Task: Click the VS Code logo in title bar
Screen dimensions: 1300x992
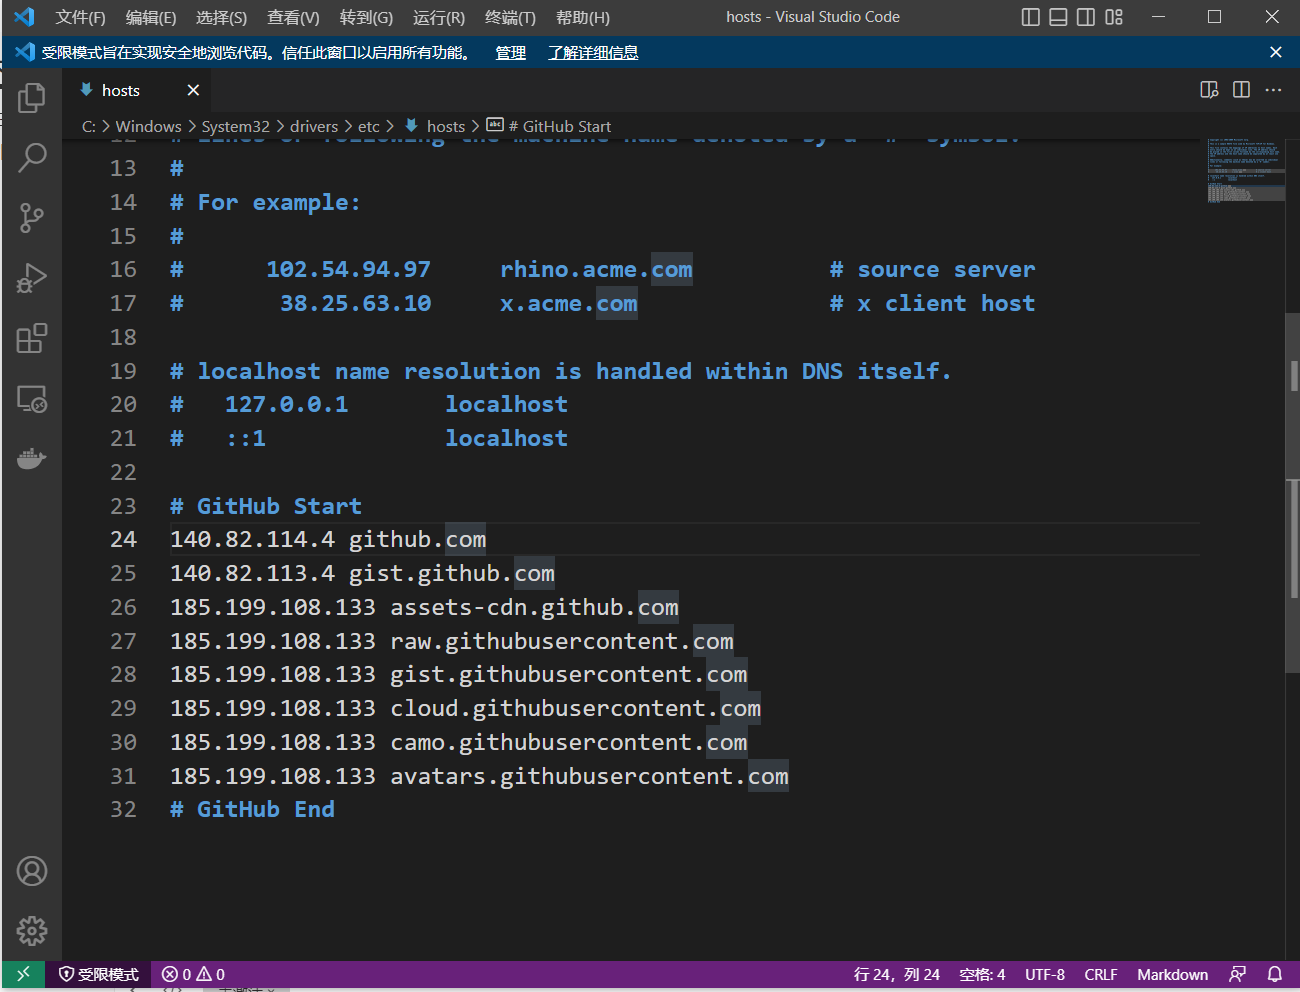Action: tap(25, 17)
